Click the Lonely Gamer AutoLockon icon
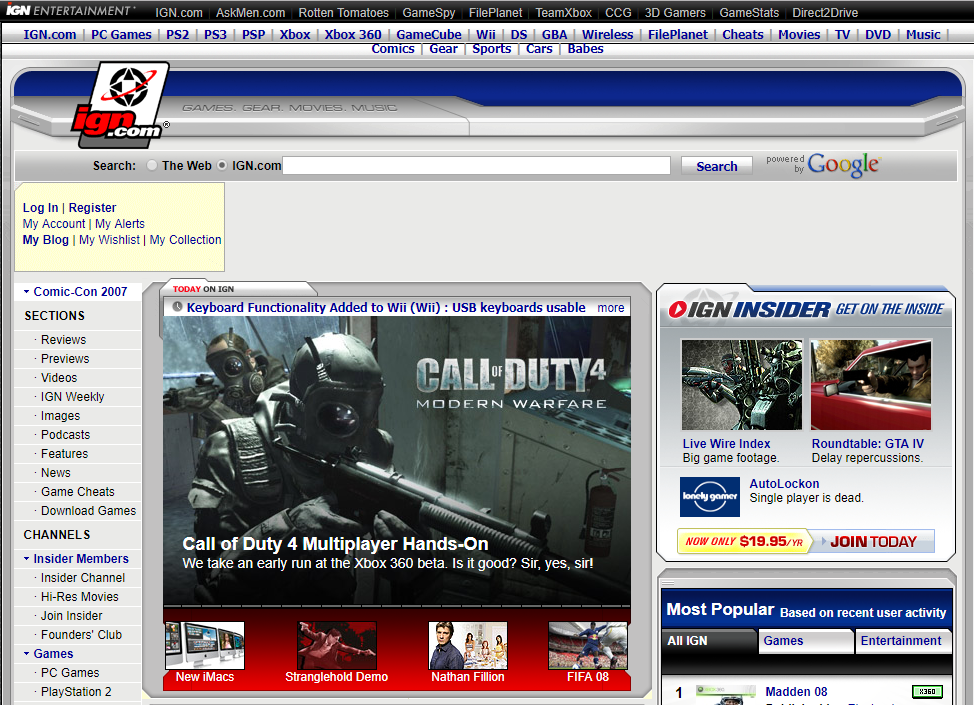974x705 pixels. pyautogui.click(x=709, y=496)
